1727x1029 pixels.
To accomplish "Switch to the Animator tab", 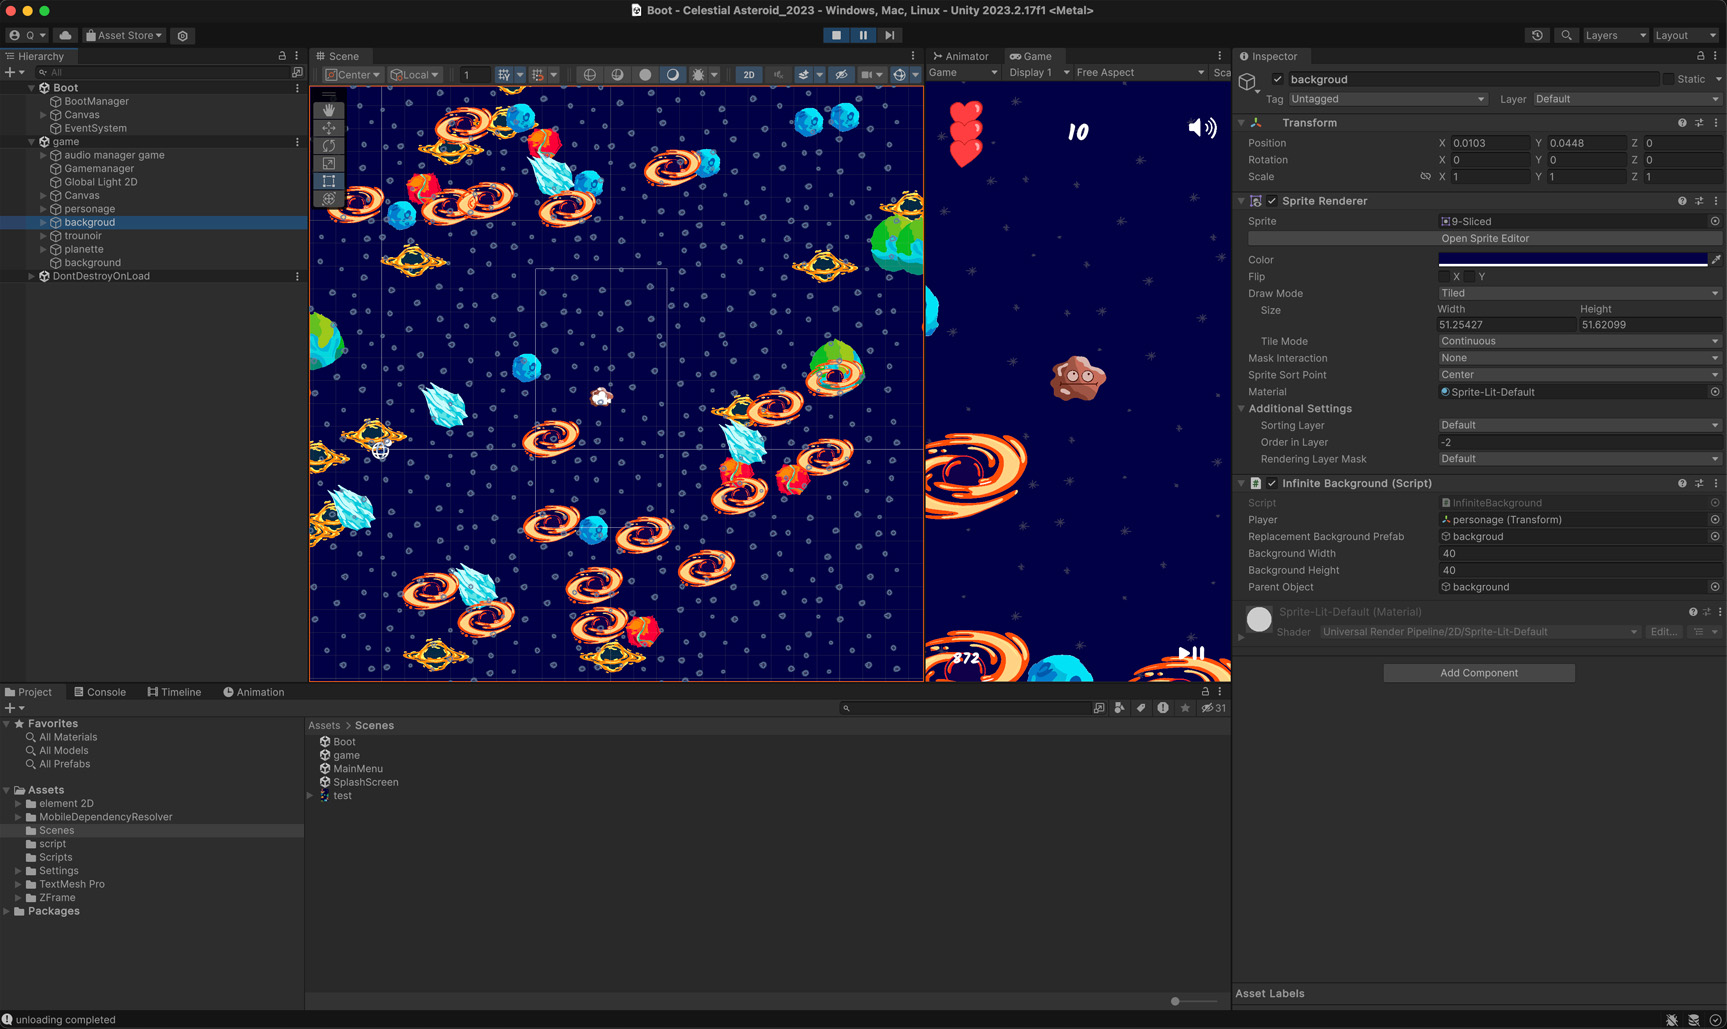I will (x=961, y=56).
